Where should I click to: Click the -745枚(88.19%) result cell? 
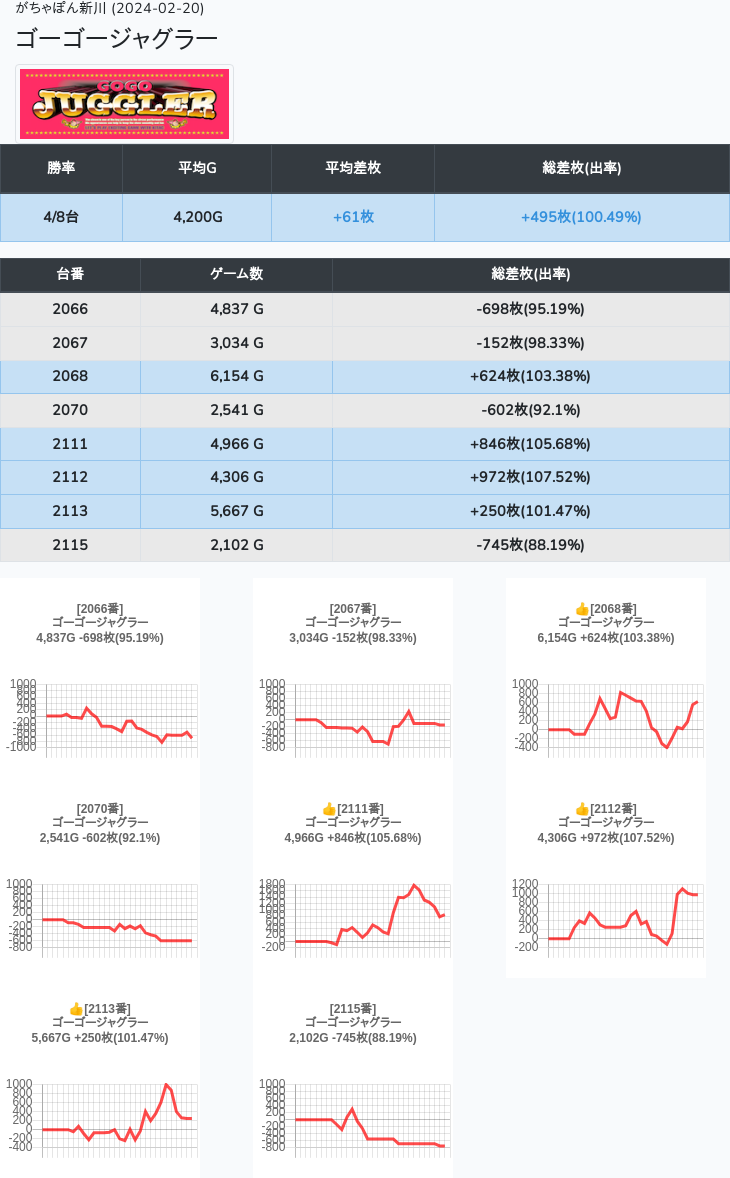coord(530,545)
